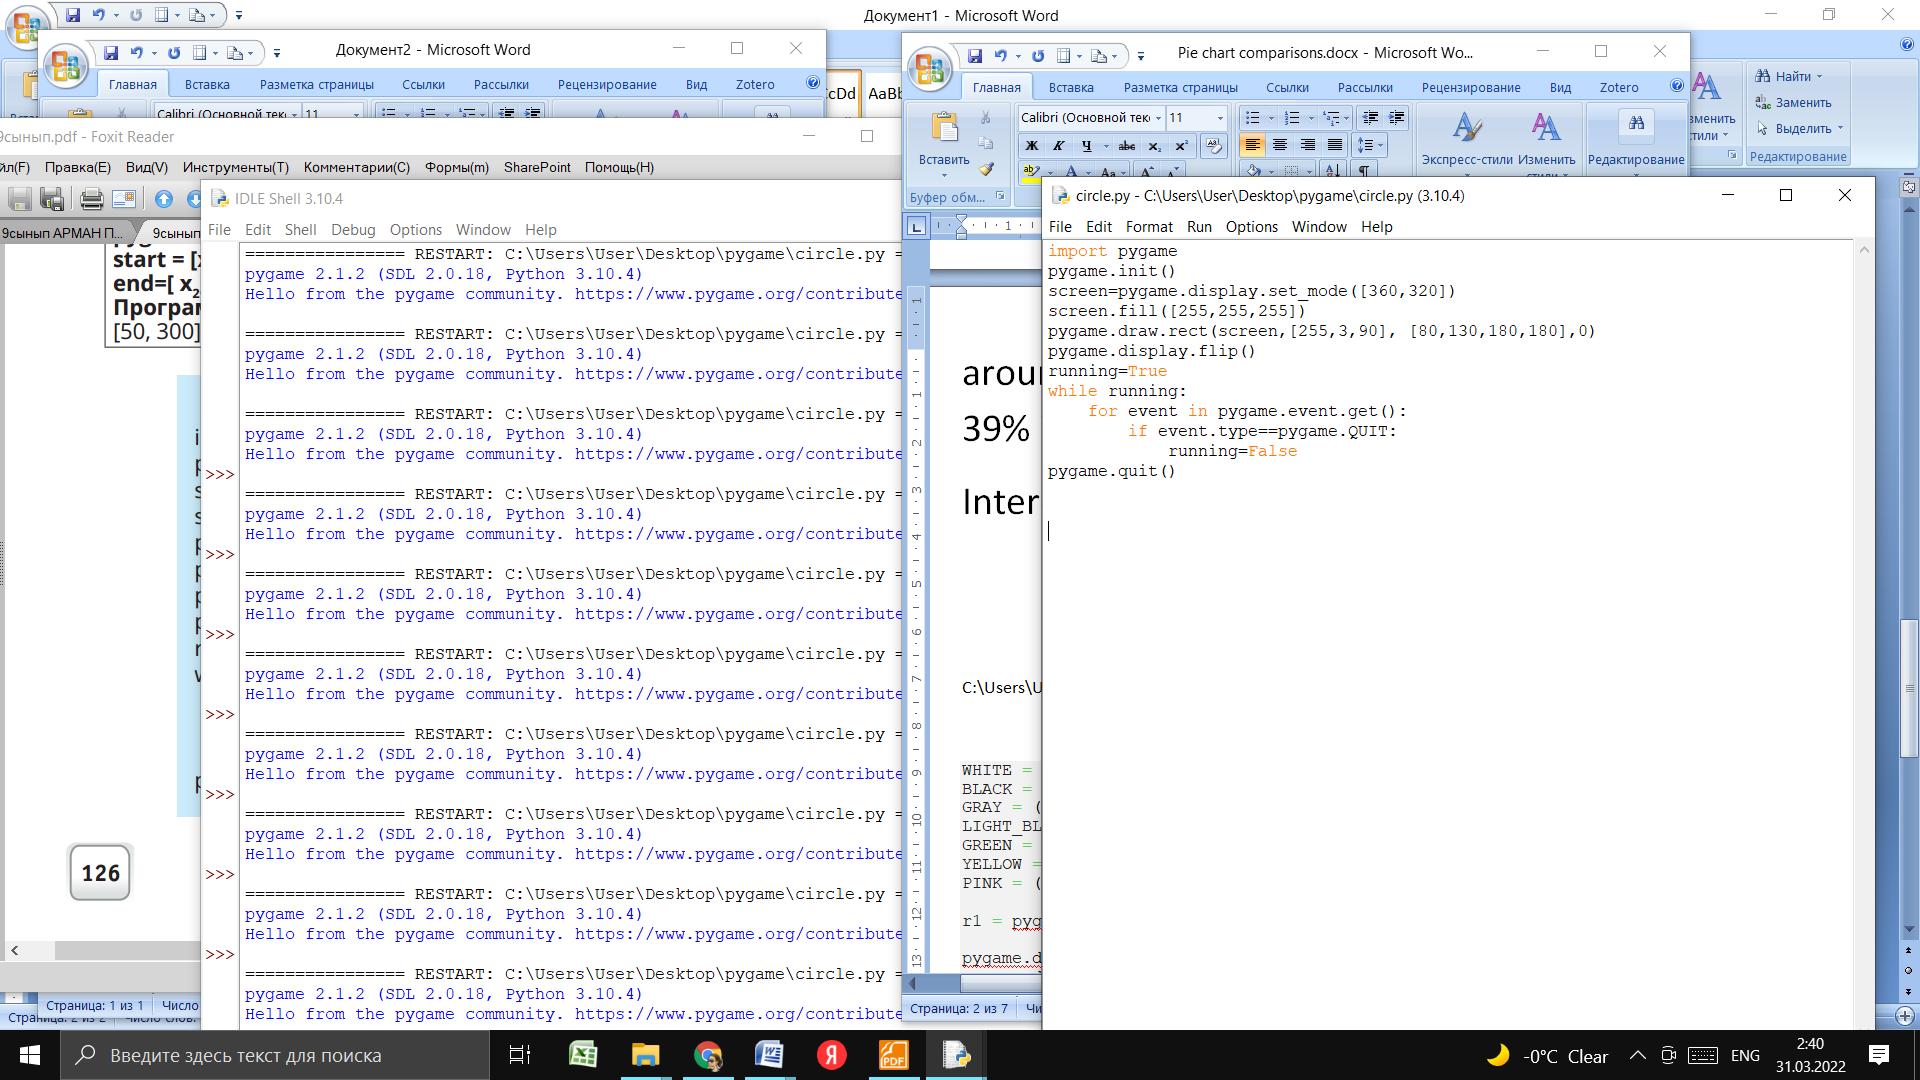
Task: Click the bulleted list icon
Action: 1253,118
